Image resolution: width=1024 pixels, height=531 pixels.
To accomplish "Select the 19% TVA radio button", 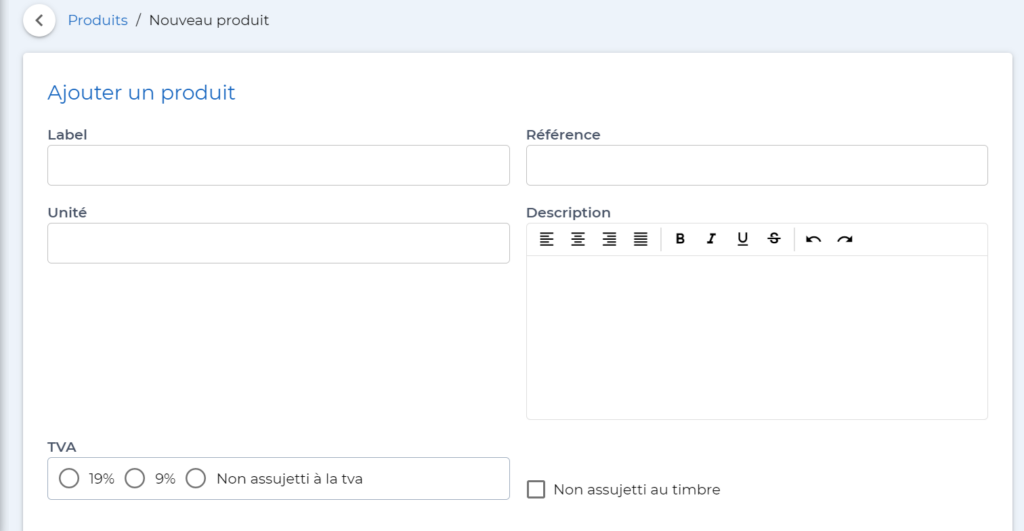I will point(69,479).
